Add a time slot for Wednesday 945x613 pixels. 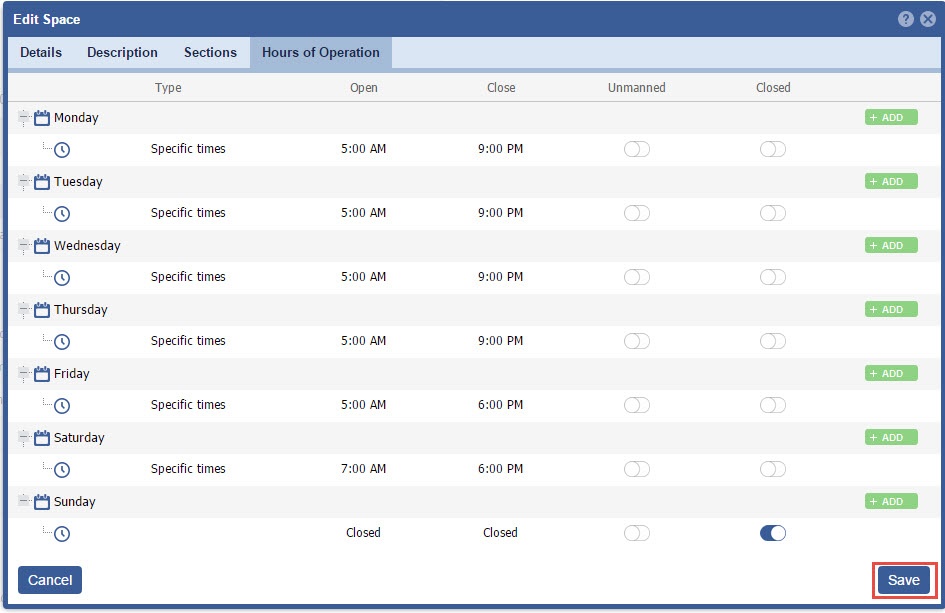(890, 246)
